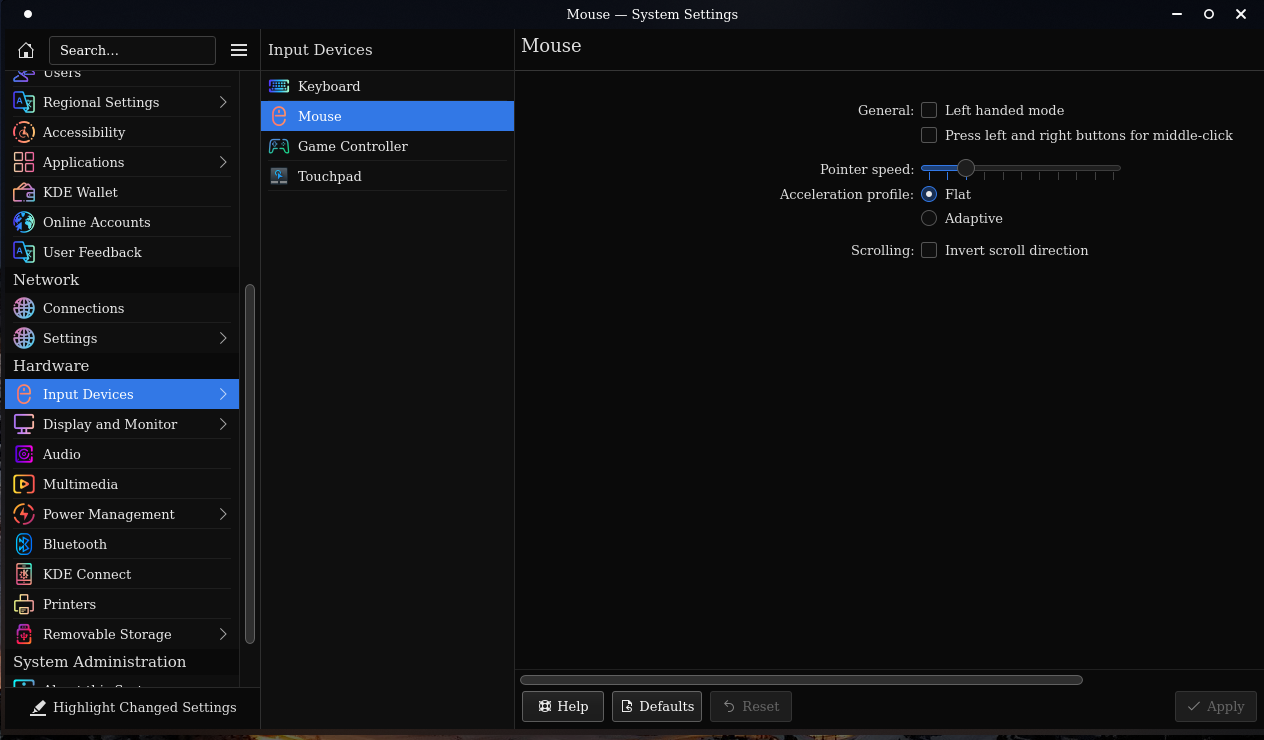
Task: Open the Accessibility settings page
Action: tap(84, 132)
